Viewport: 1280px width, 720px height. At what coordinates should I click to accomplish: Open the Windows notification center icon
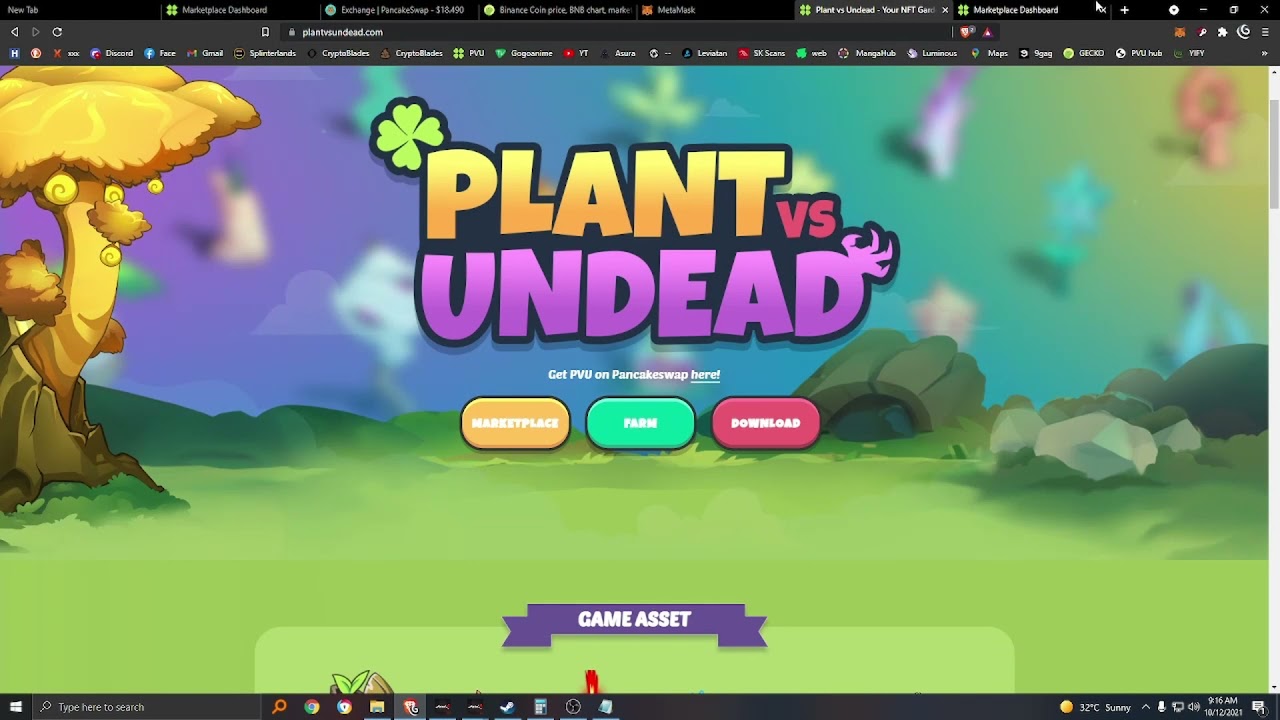[x=1259, y=707]
